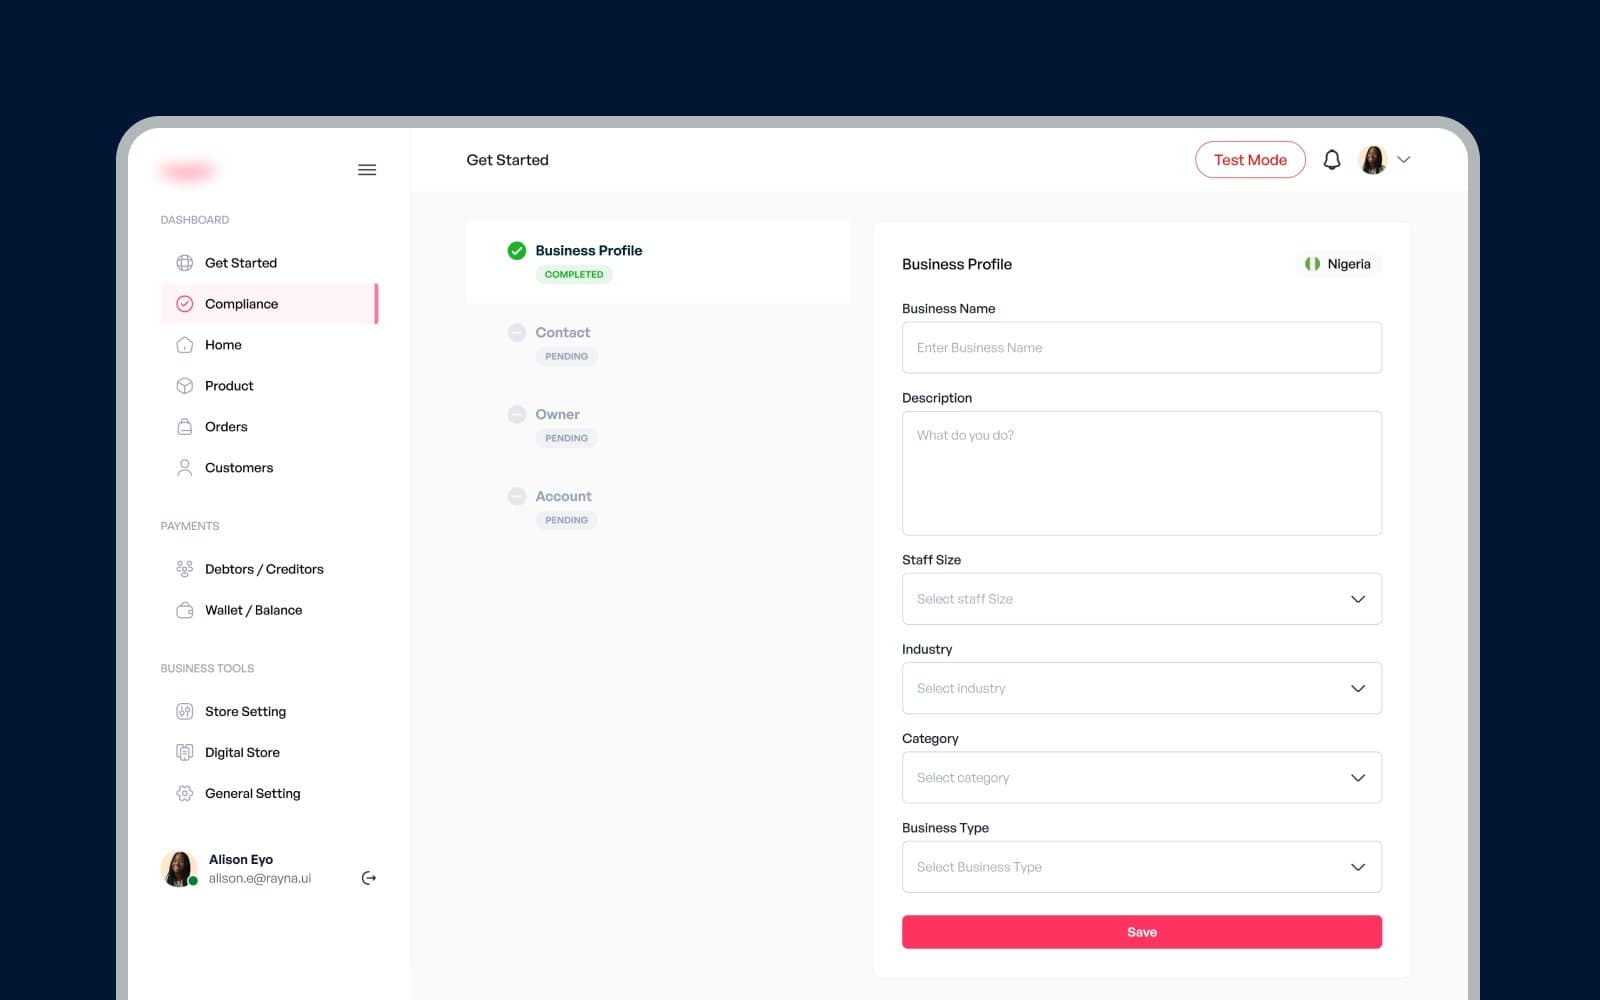
Task: Click the green Business Profile completed checkmark
Action: click(x=517, y=251)
